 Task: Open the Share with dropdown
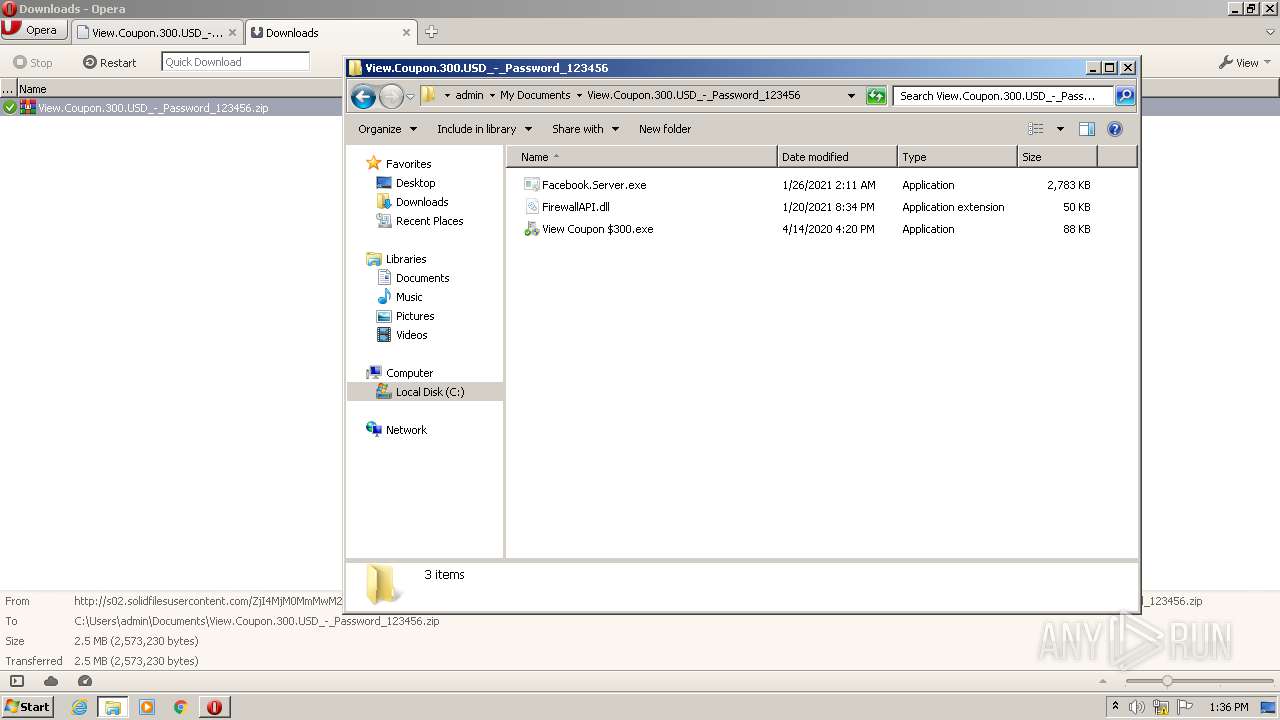(x=585, y=129)
